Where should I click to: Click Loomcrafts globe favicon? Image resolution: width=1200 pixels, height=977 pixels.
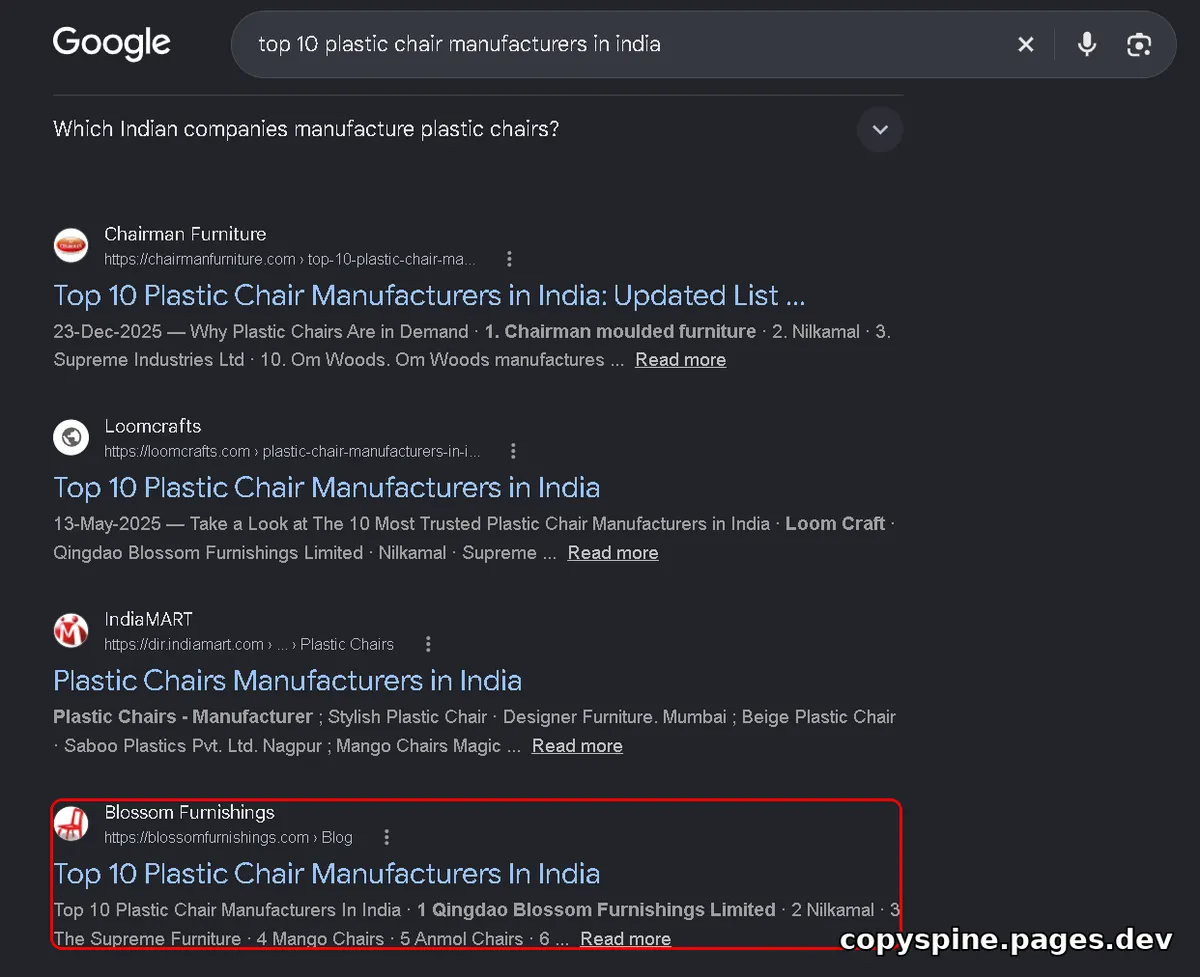[x=71, y=437]
